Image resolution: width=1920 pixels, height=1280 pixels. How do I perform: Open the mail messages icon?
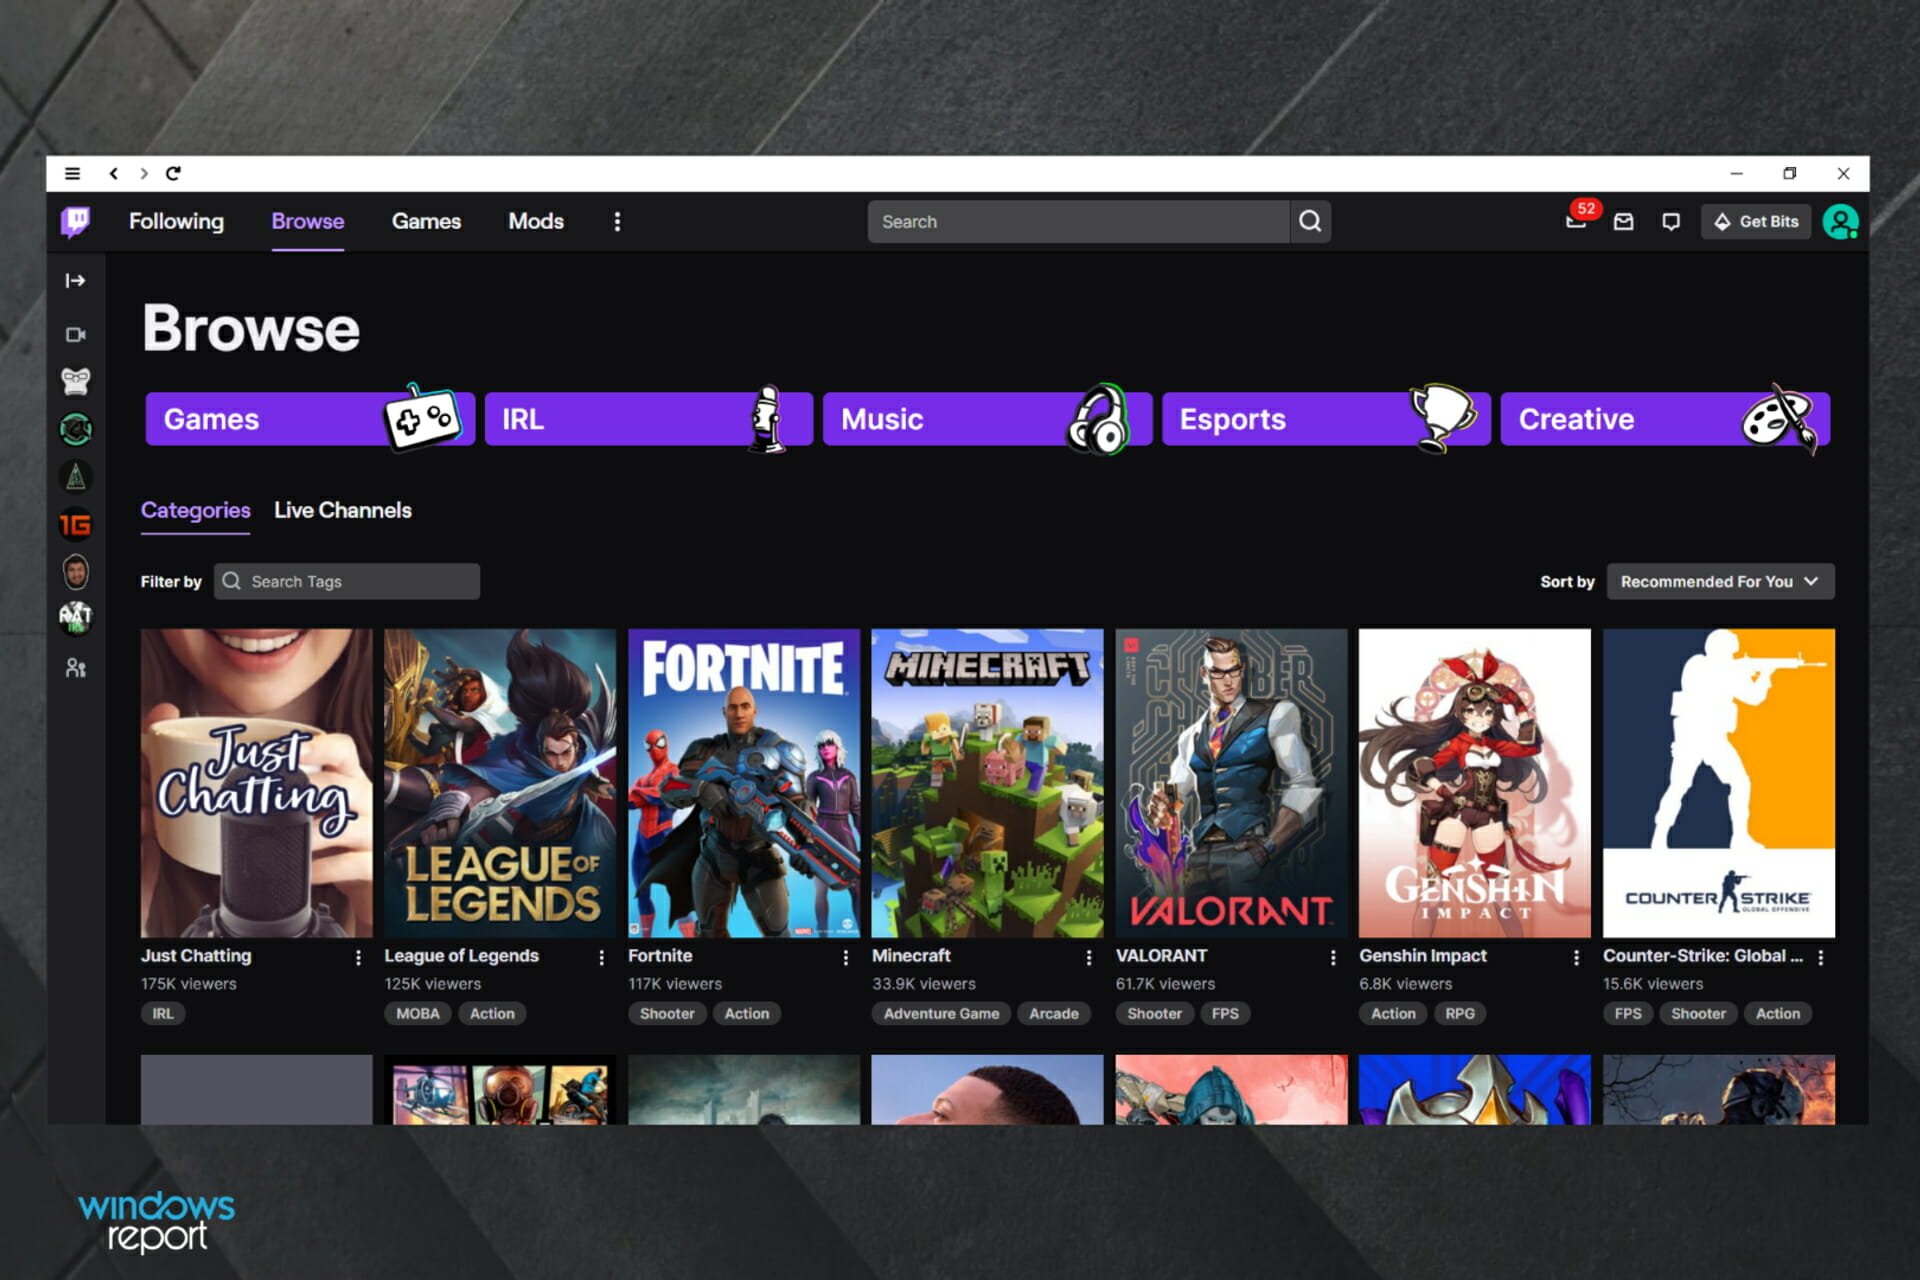point(1623,221)
